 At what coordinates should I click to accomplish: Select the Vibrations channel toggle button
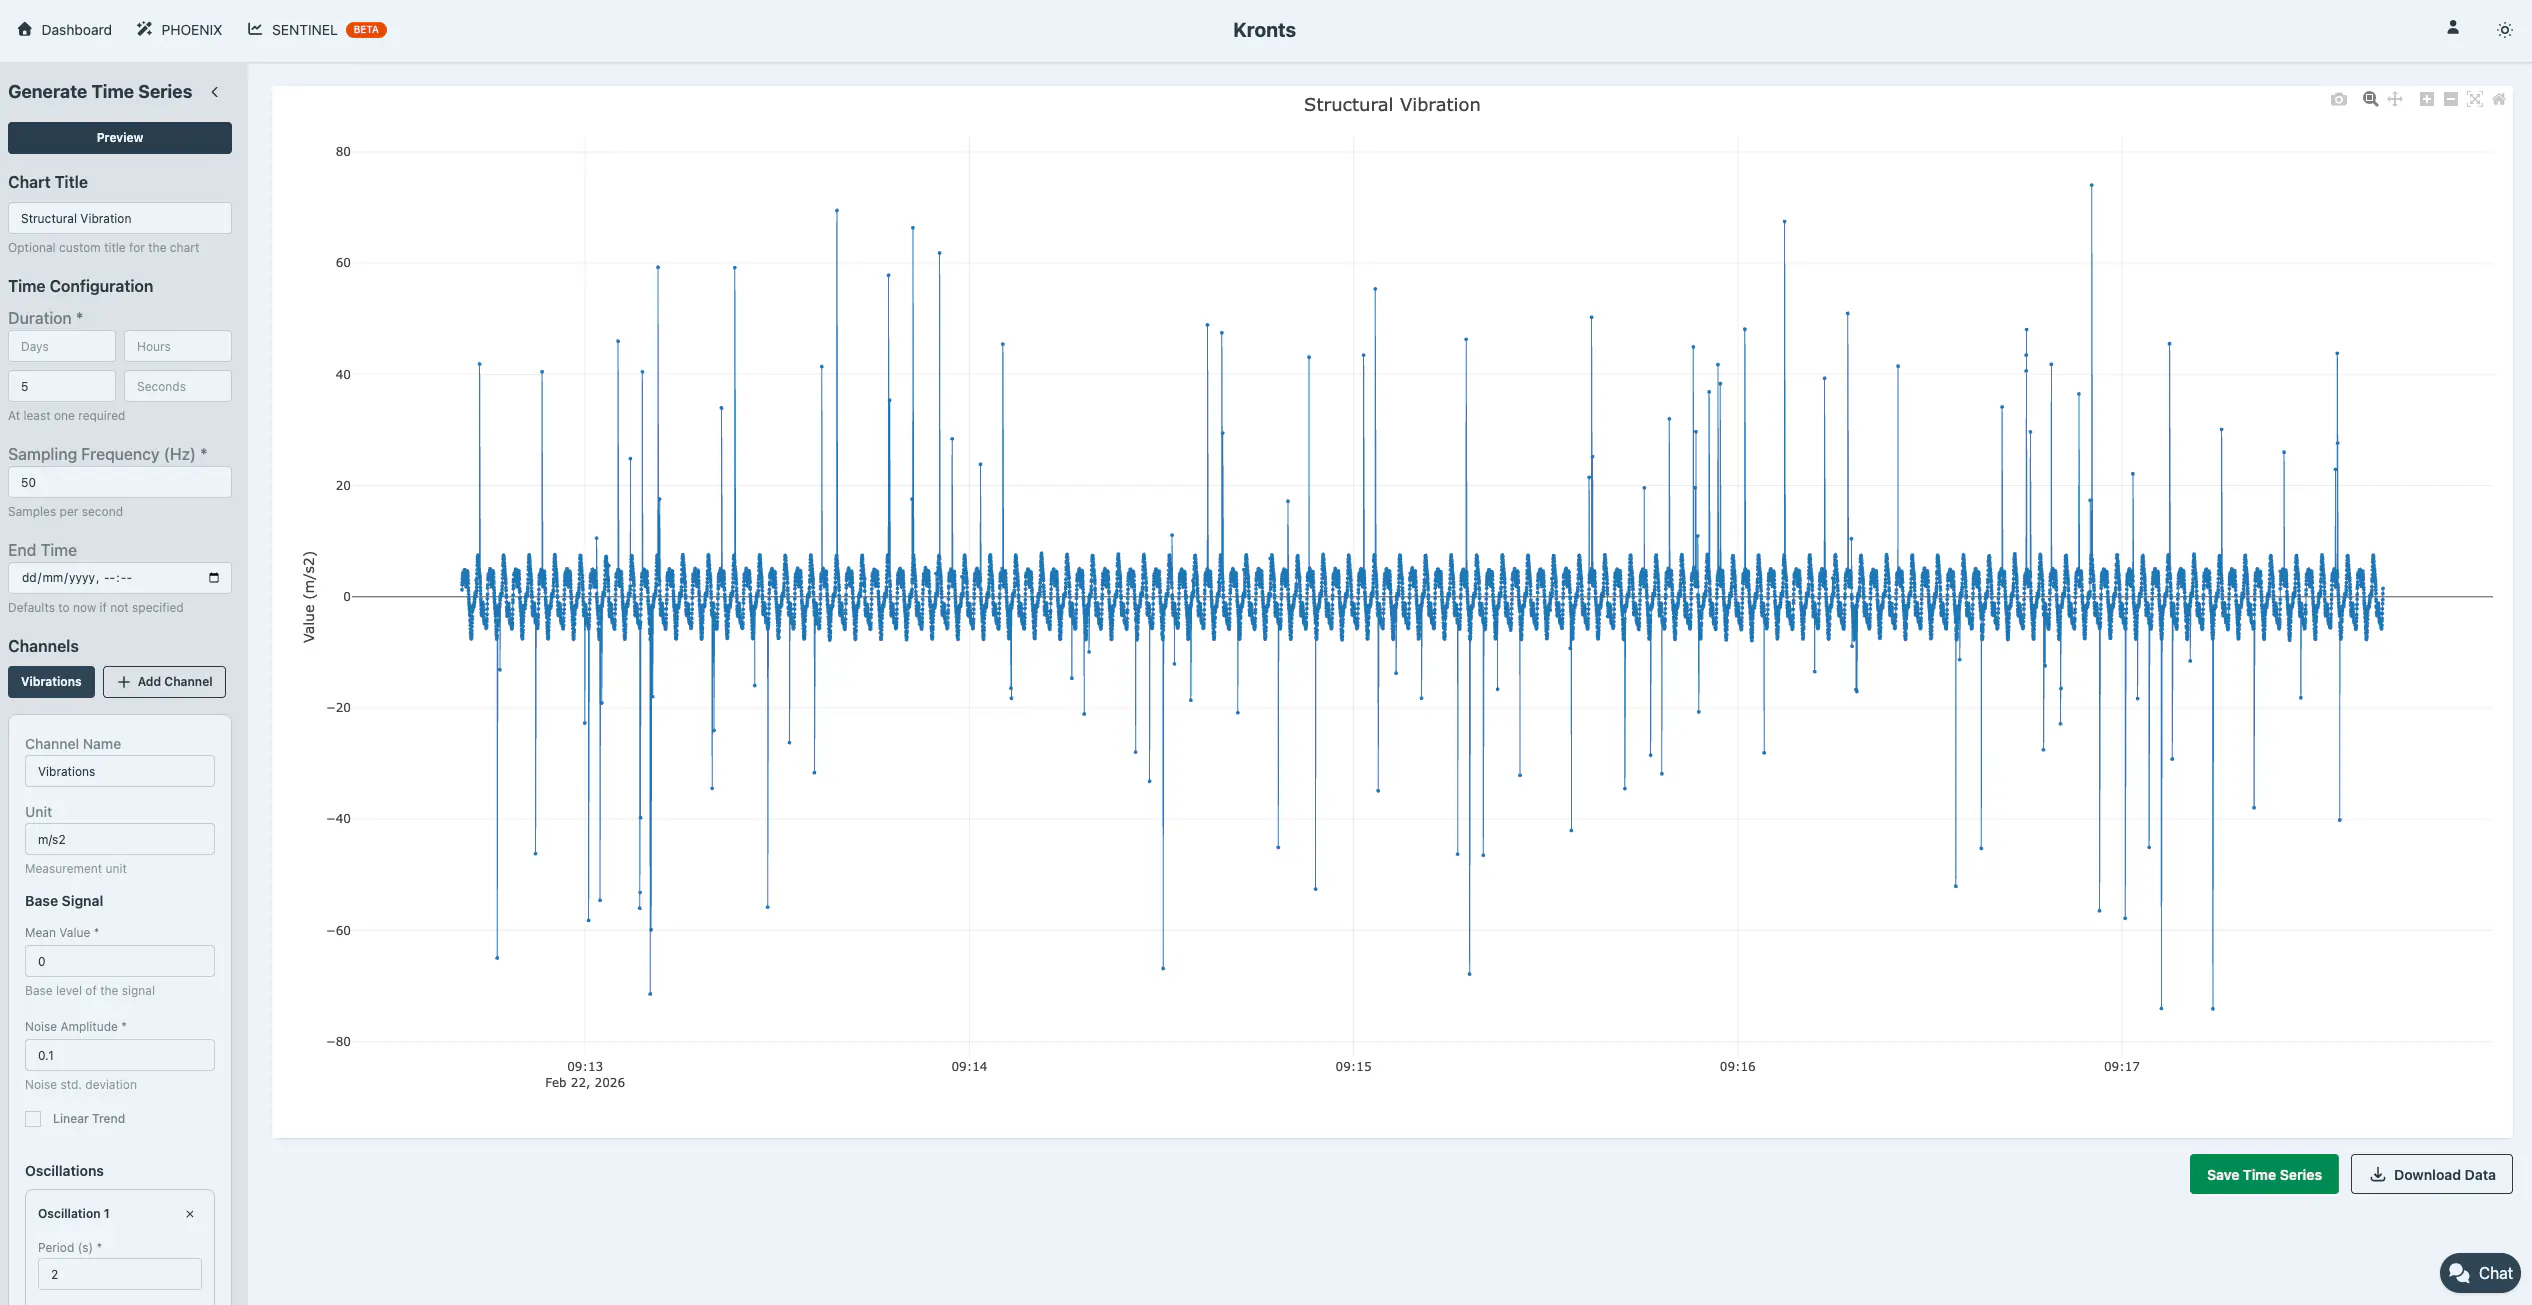tap(50, 681)
